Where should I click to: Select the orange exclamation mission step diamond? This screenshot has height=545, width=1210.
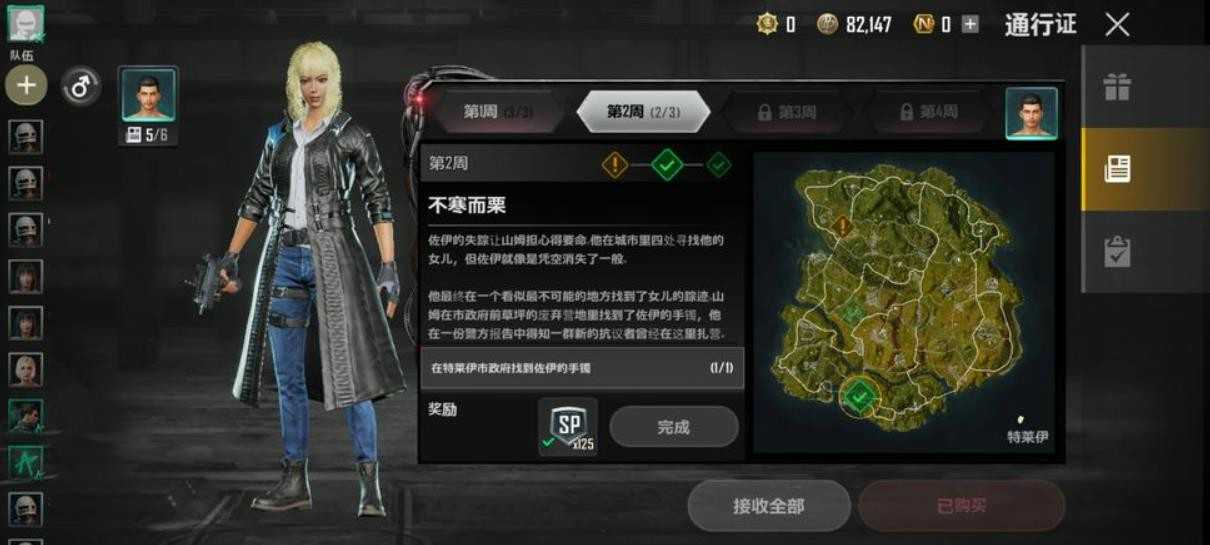click(x=615, y=164)
